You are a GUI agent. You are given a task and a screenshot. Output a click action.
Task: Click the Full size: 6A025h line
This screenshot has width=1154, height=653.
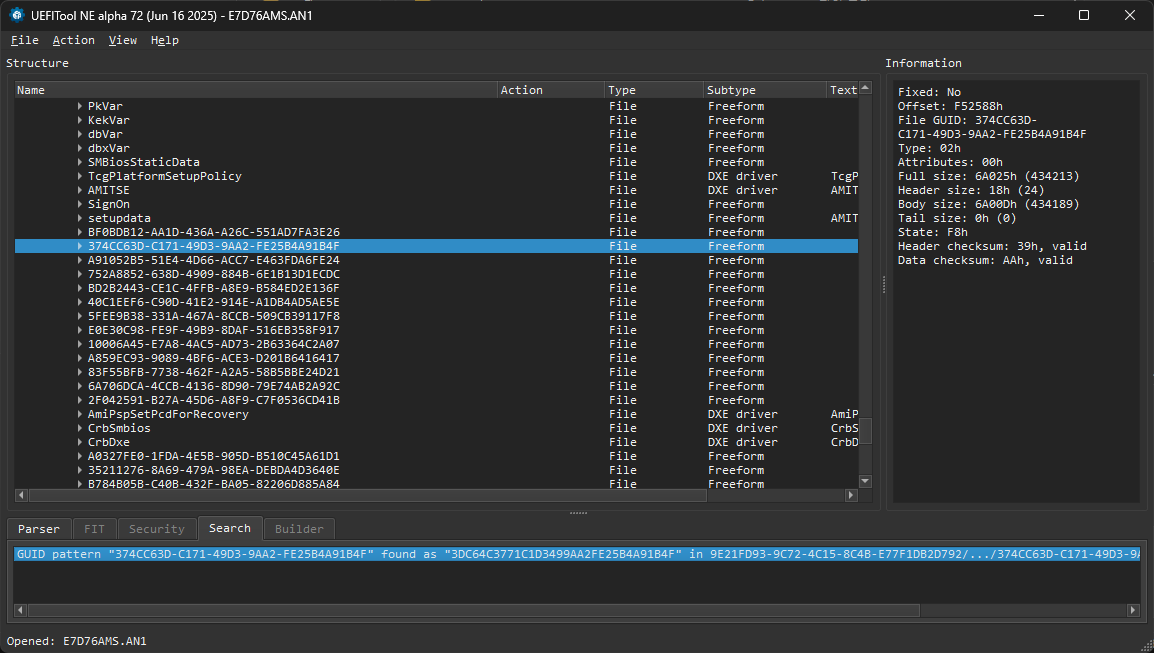(988, 176)
